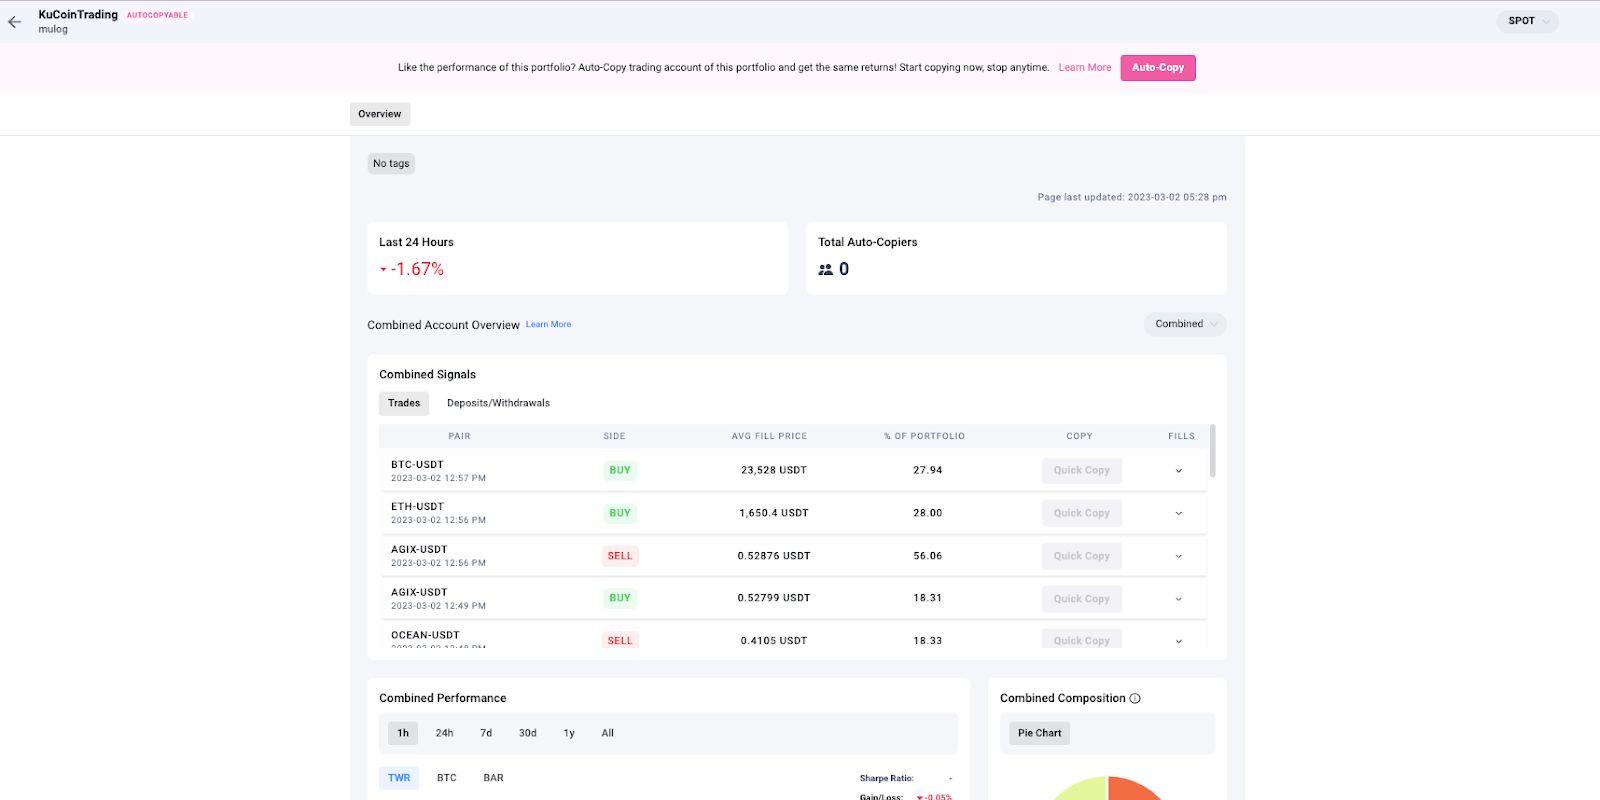Open the SPOT dropdown
This screenshot has height=800, width=1600.
click(1527, 21)
